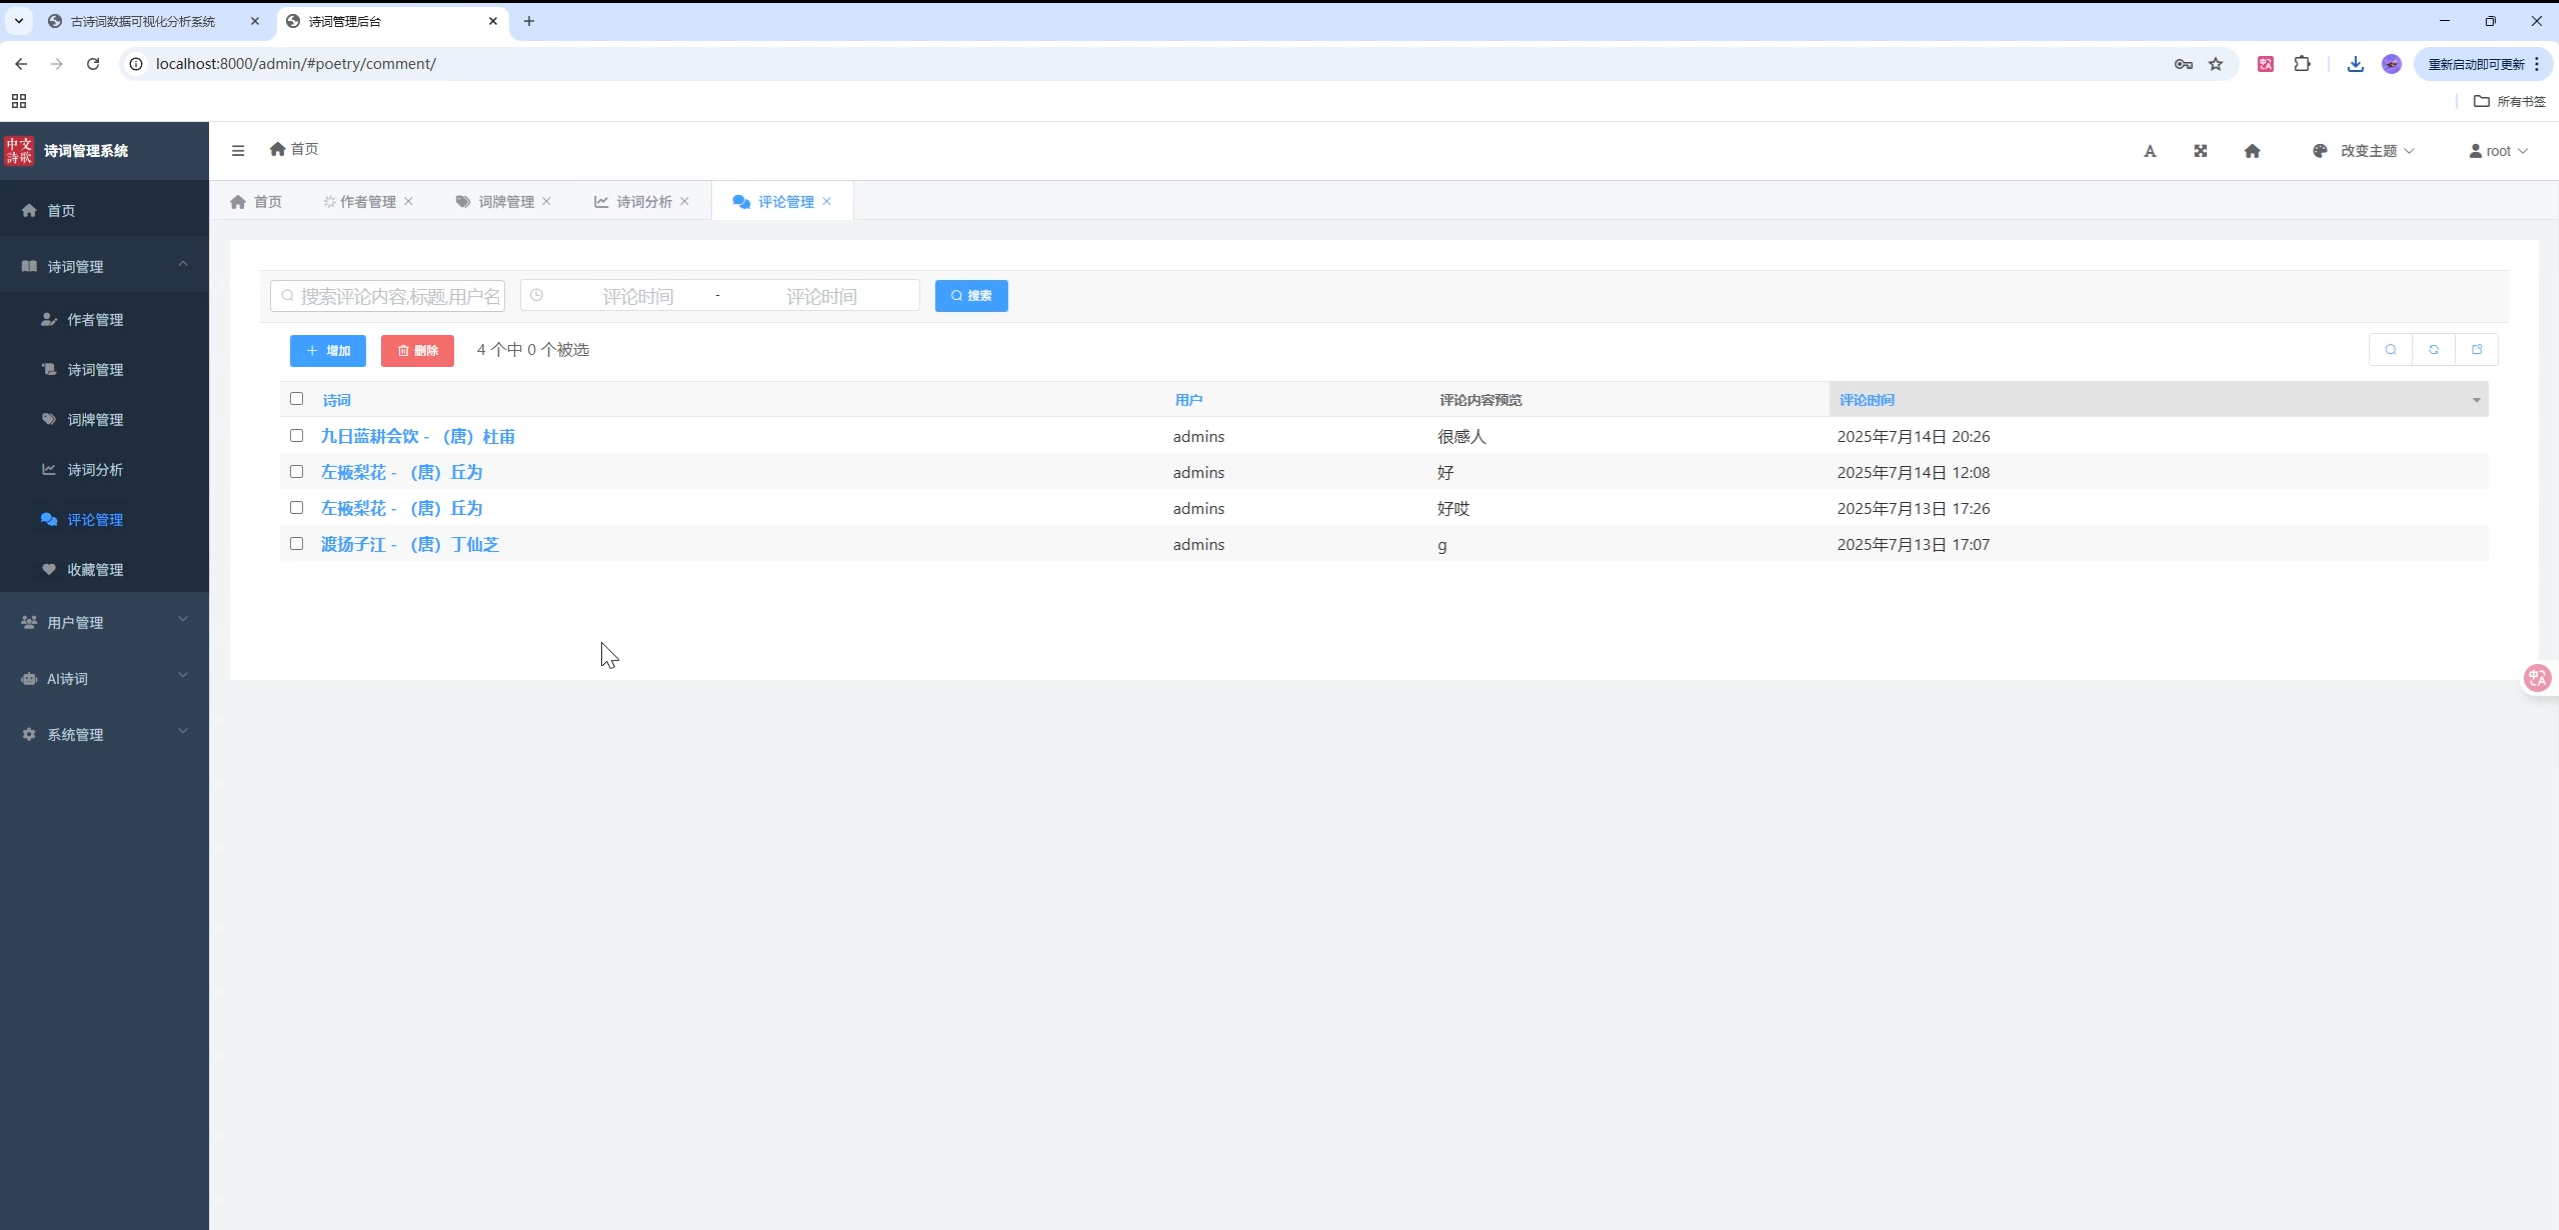This screenshot has width=2559, height=1230.
Task: Toggle the select-all checkbox in table header
Action: coord(296,399)
